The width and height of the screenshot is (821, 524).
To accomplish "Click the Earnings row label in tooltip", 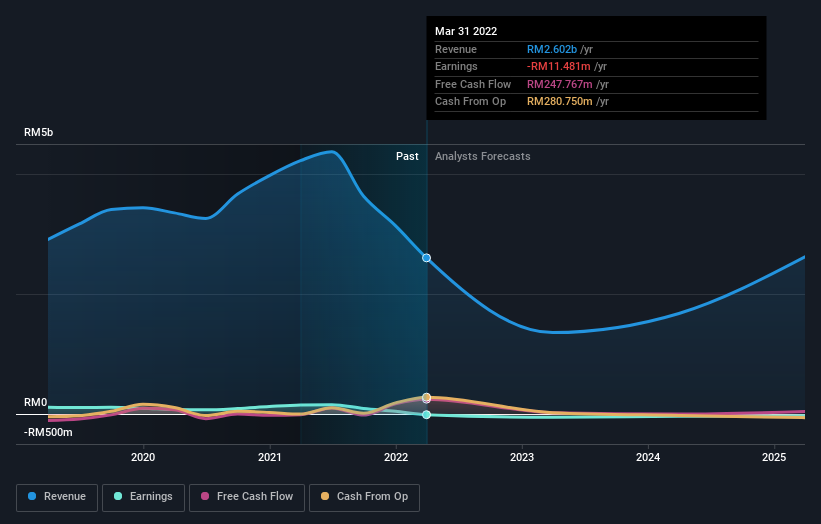I will coord(456,66).
